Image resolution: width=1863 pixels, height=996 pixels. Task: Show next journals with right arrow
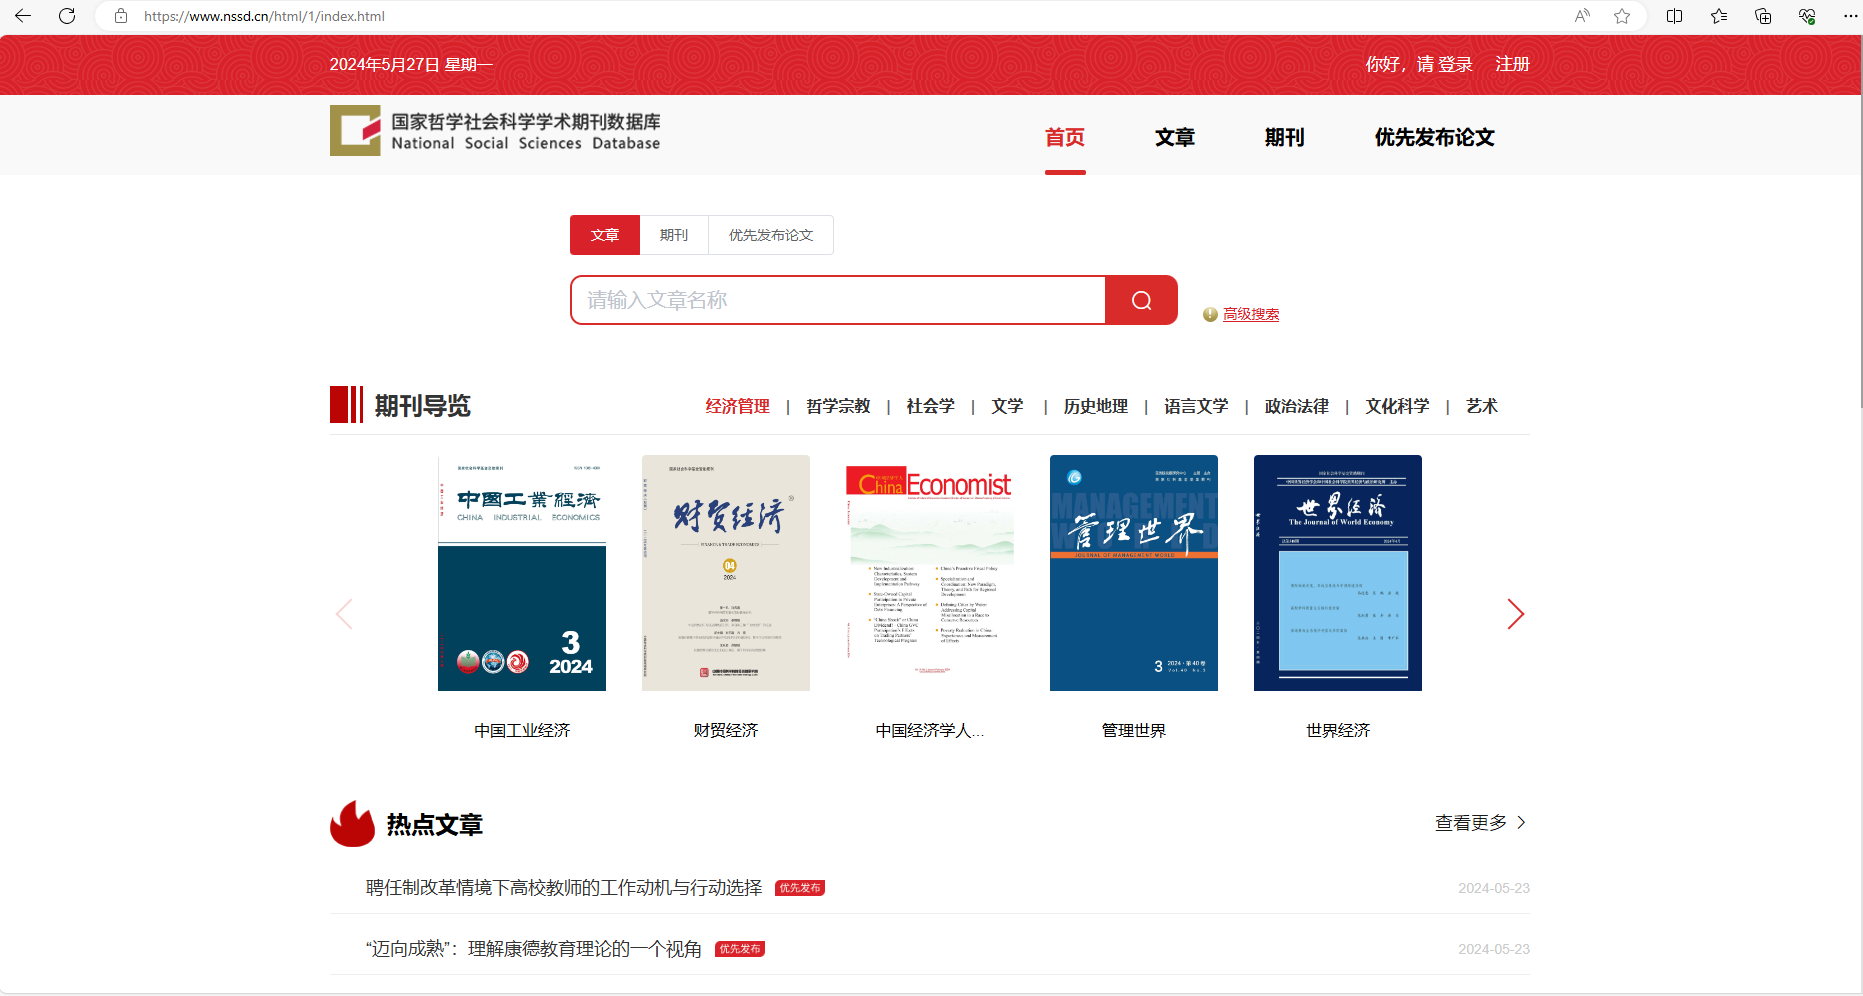[x=1515, y=614]
